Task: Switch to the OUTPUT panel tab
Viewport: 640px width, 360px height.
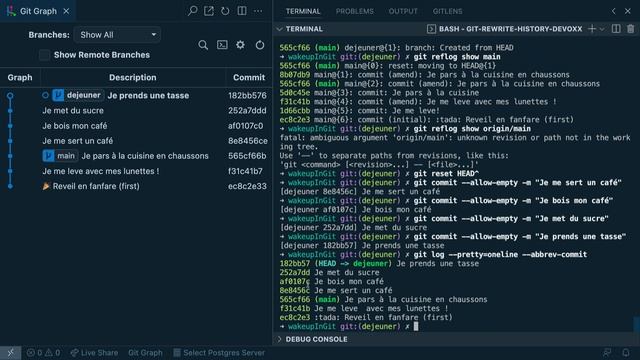Action: [x=403, y=11]
